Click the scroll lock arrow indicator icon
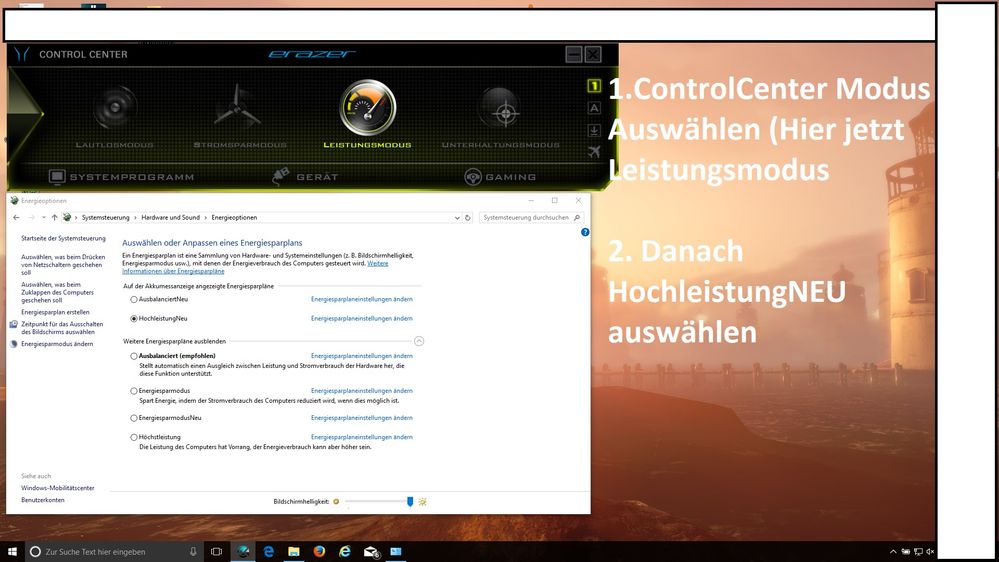Image resolution: width=999 pixels, height=562 pixels. pos(594,129)
